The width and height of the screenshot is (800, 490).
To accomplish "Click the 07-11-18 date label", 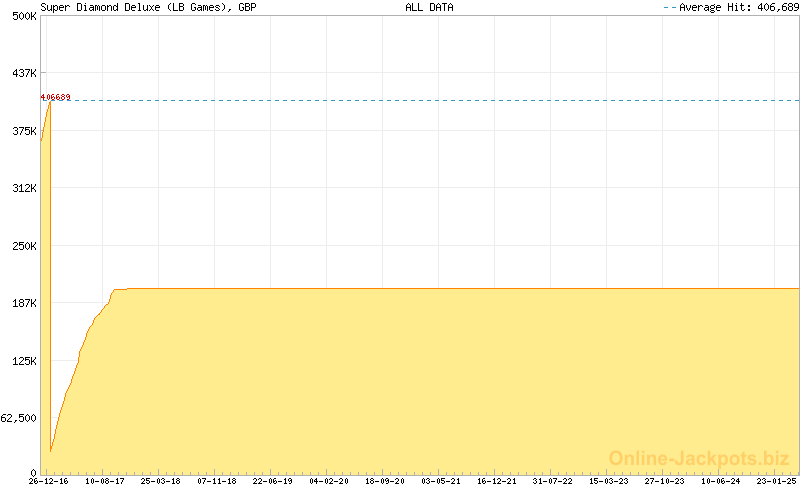I will coord(217,481).
